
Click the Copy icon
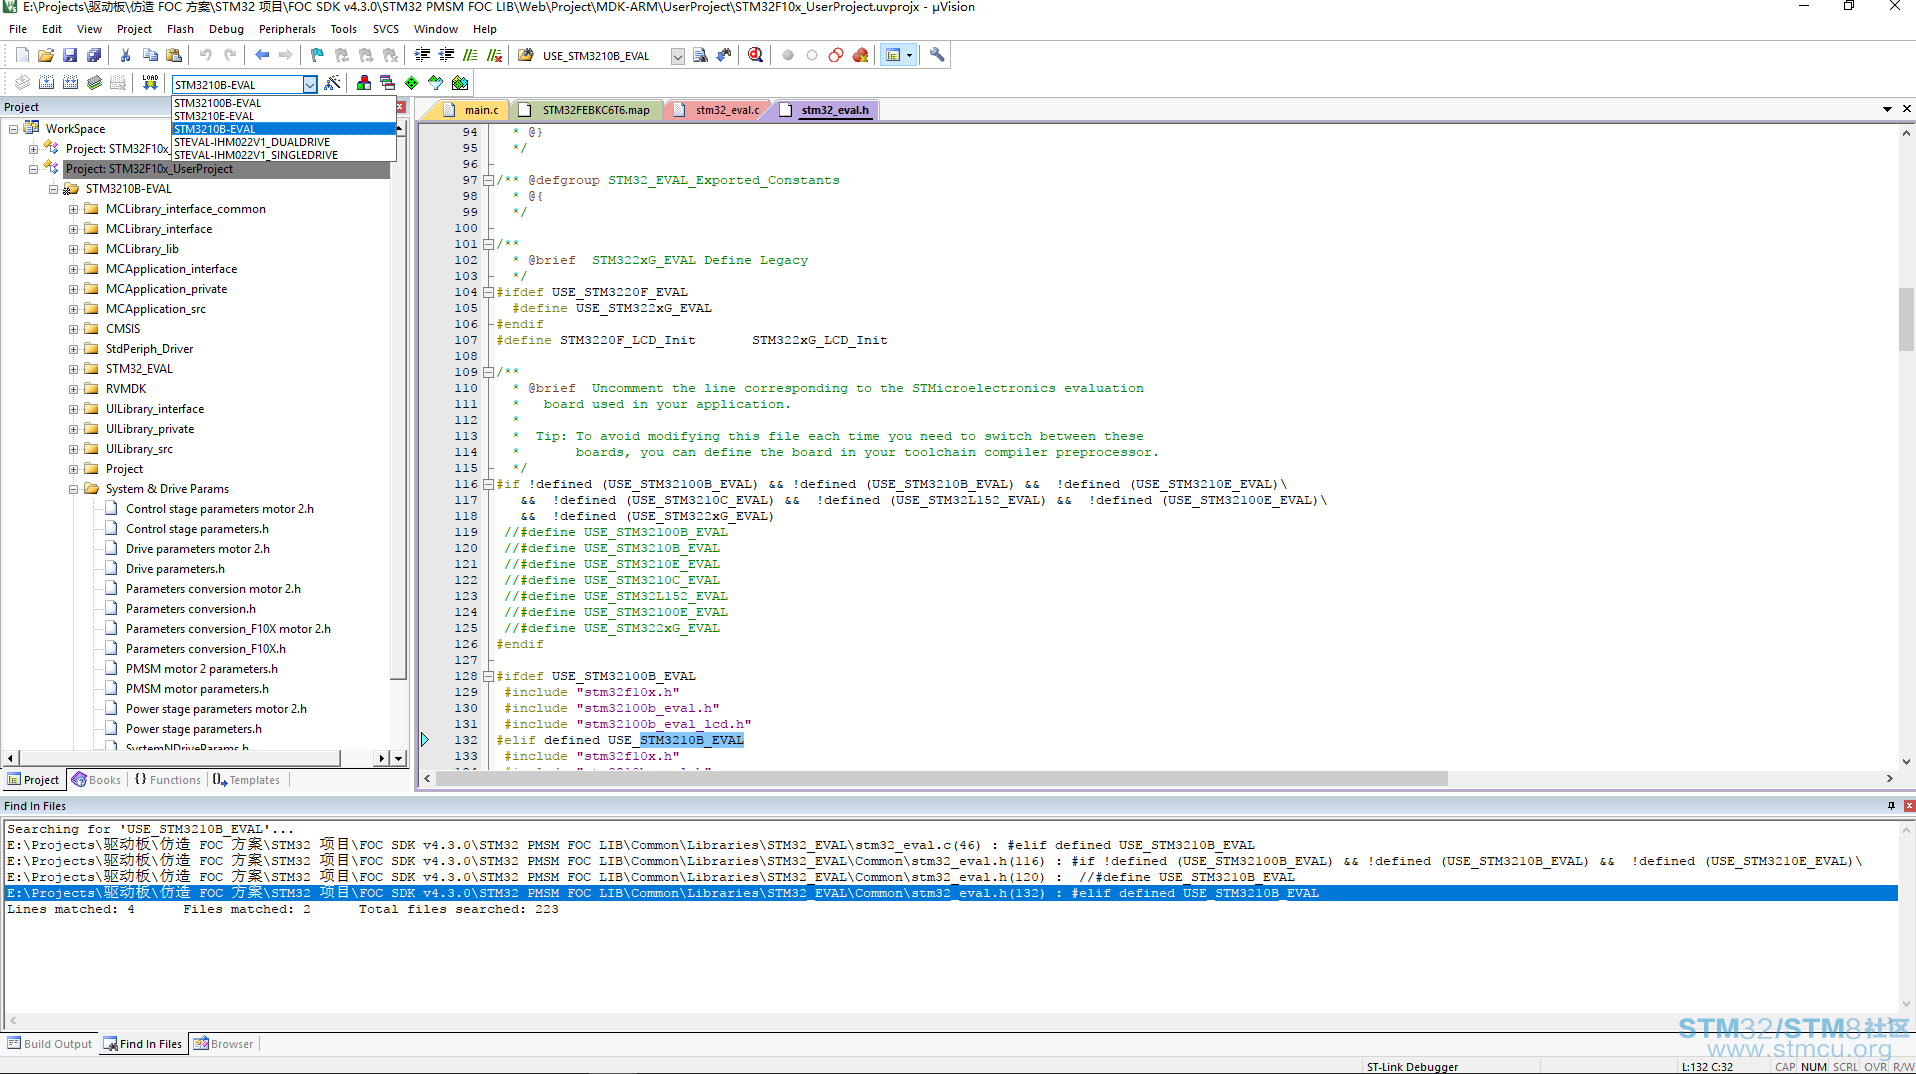point(150,55)
